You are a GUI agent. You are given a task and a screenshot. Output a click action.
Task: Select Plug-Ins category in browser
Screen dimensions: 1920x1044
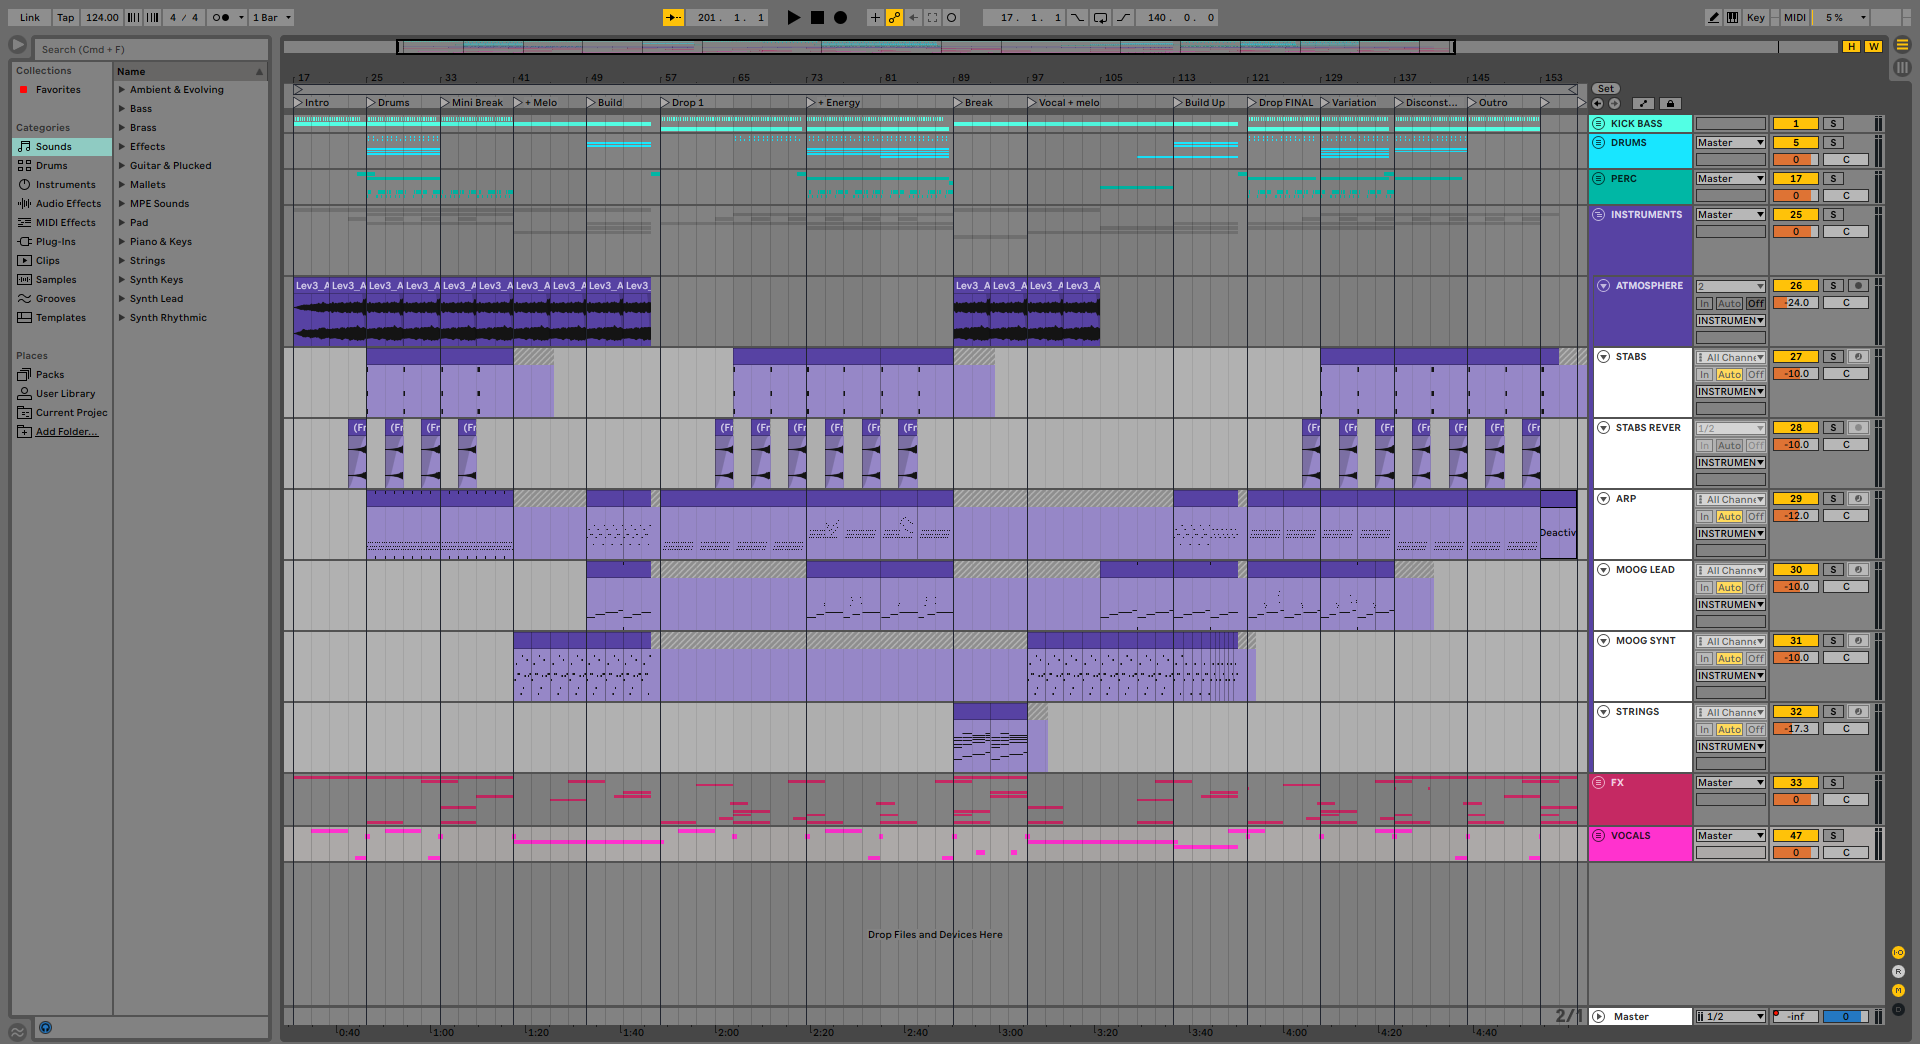pyautogui.click(x=62, y=242)
